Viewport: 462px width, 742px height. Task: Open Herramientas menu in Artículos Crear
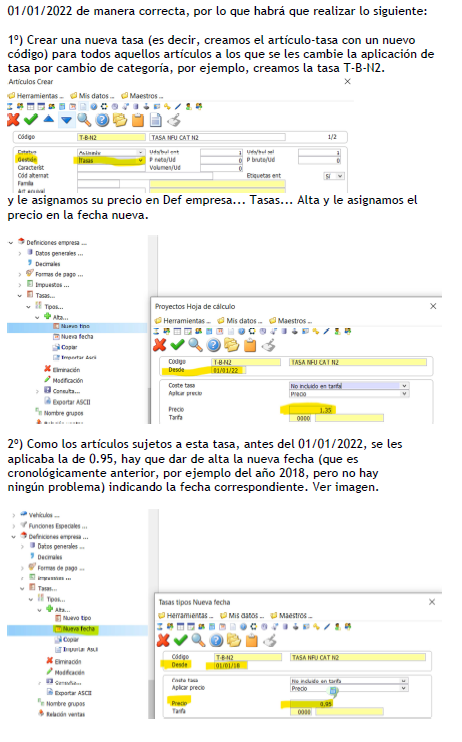click(x=36, y=96)
